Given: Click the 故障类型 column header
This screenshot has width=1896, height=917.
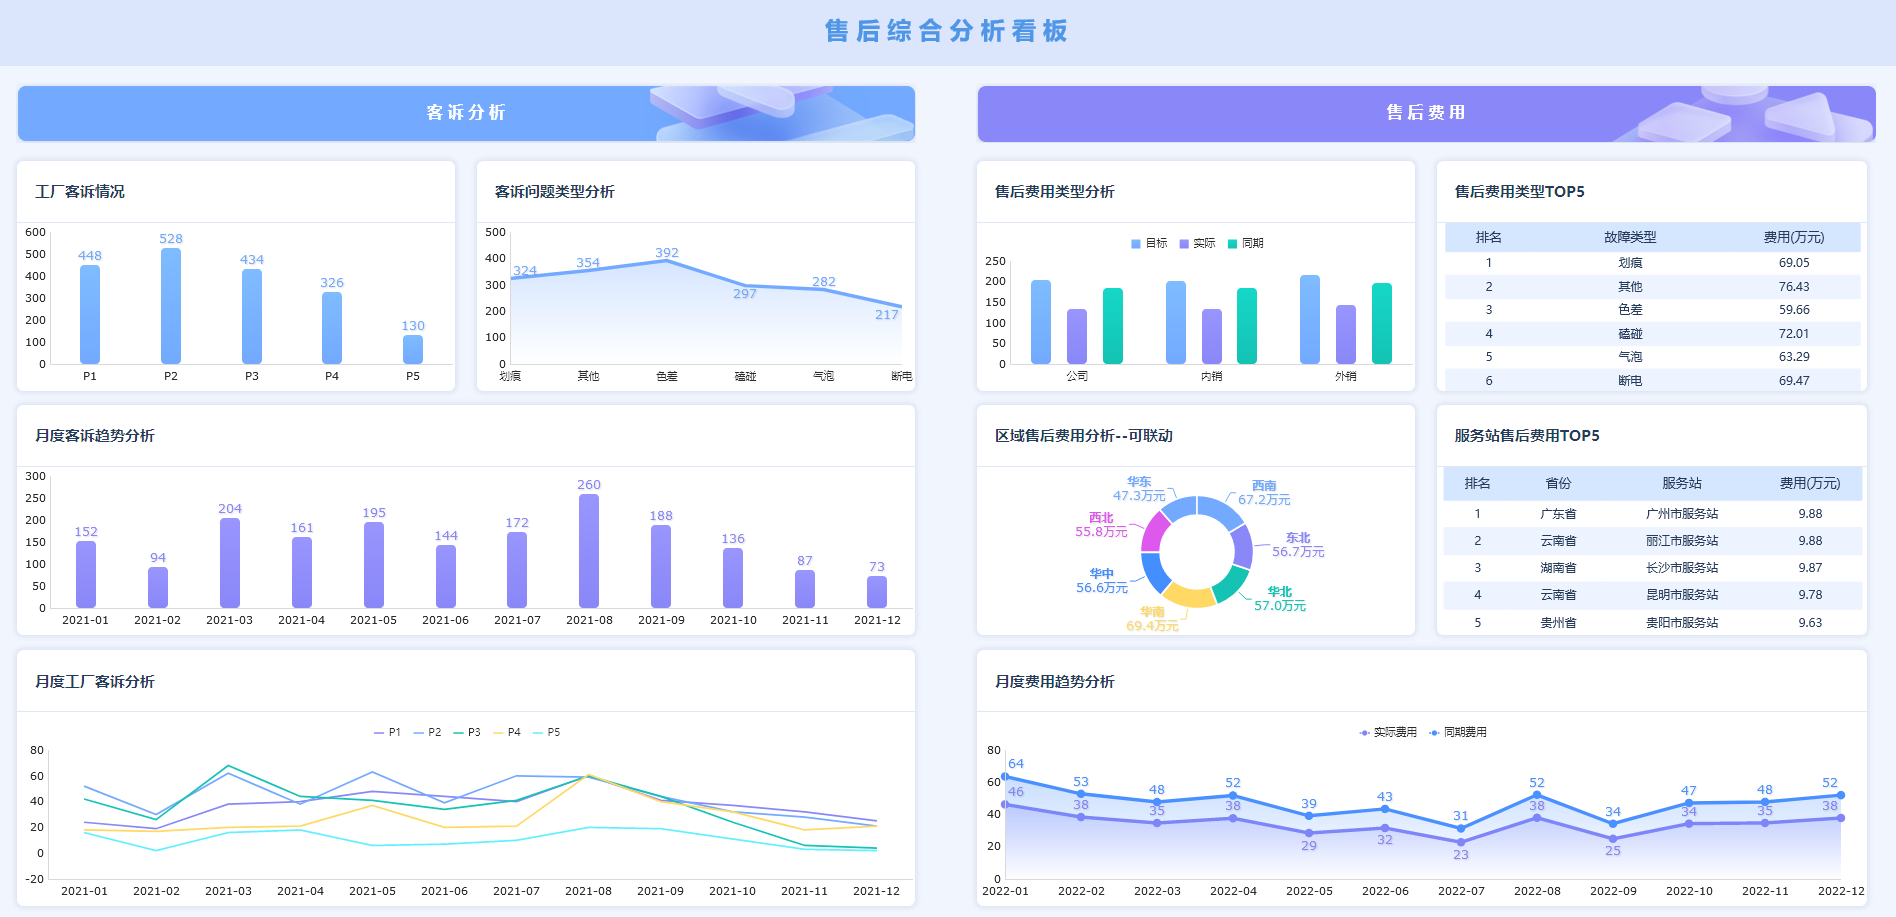Looking at the screenshot, I should [x=1630, y=237].
